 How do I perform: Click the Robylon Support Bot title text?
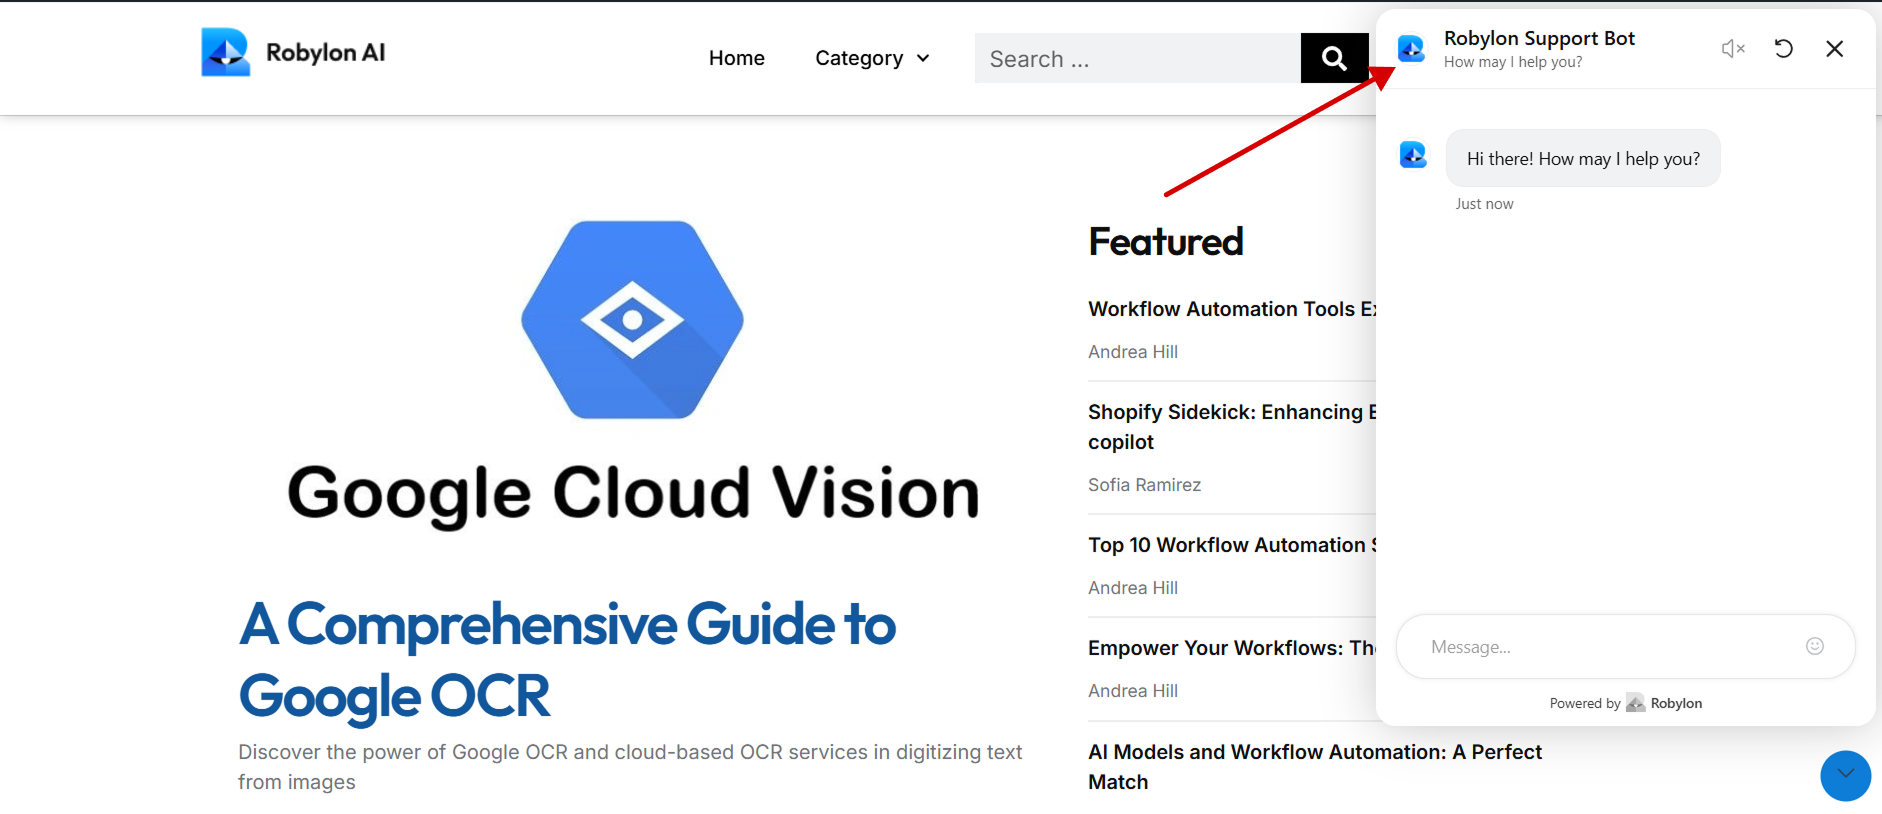point(1539,38)
